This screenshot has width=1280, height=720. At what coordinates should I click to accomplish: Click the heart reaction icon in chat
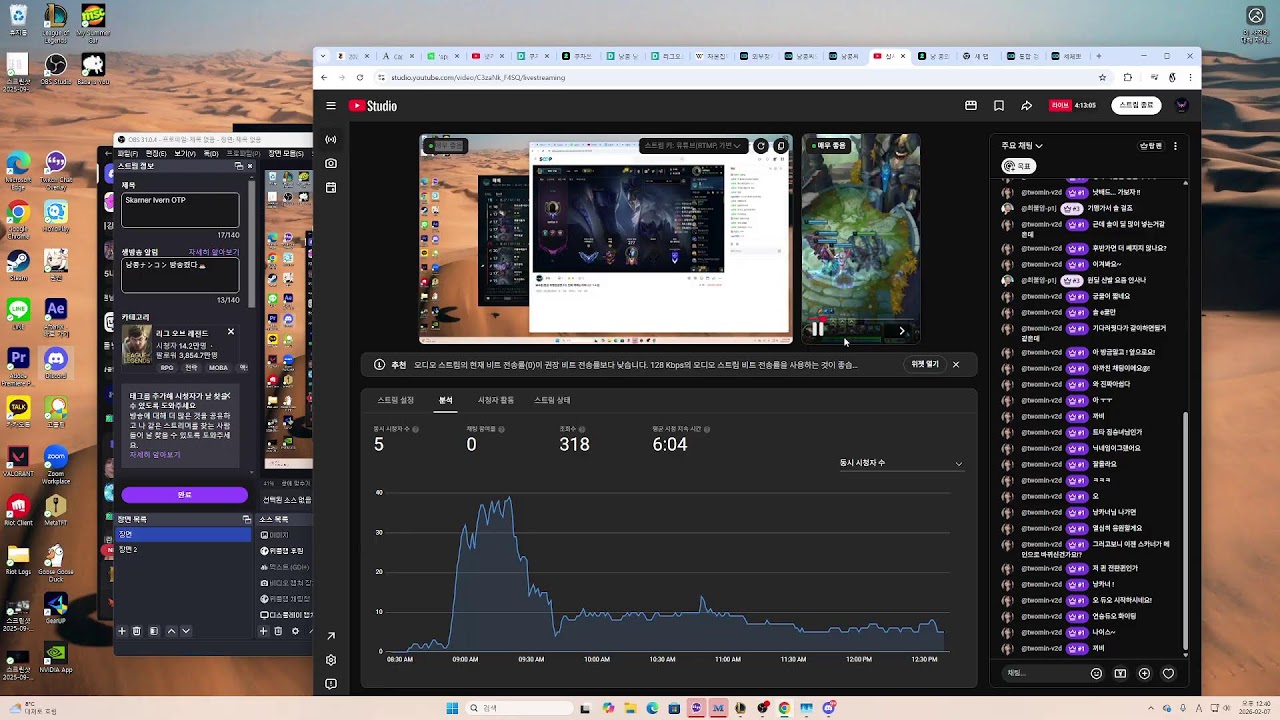[1168, 674]
